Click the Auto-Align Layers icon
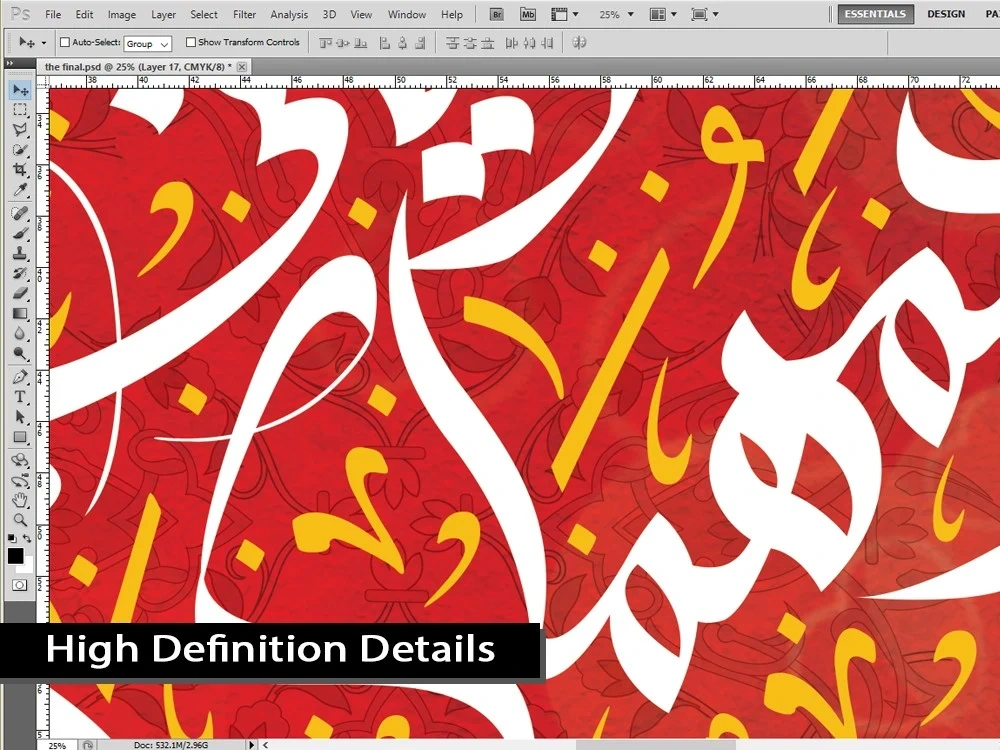Screen dimensions: 1000x750 coord(580,43)
